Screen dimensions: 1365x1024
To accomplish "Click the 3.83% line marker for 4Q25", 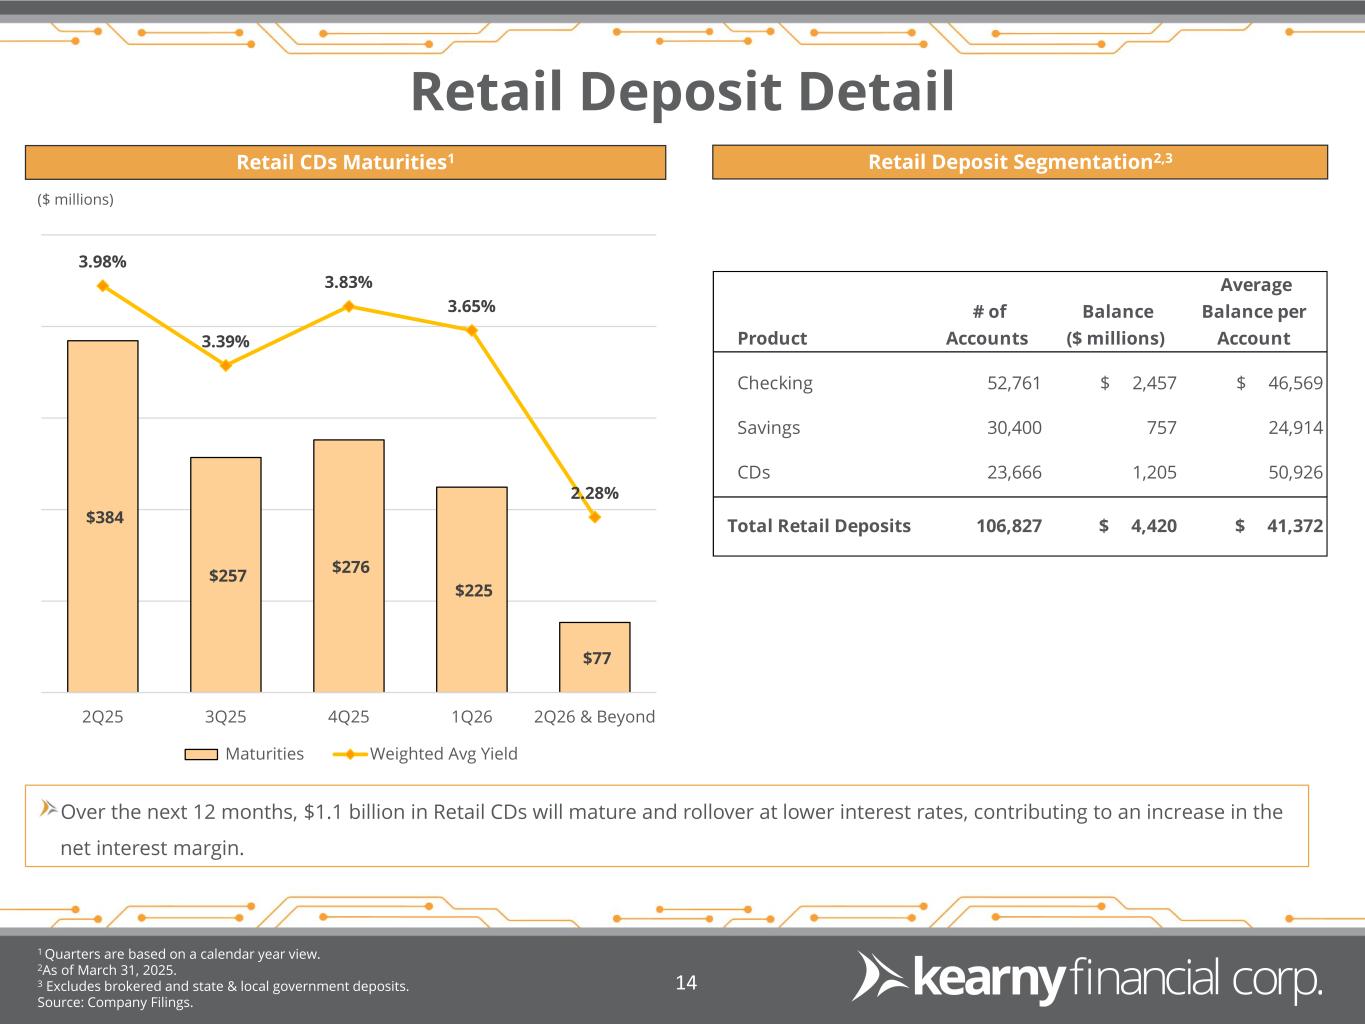I will tap(349, 306).
